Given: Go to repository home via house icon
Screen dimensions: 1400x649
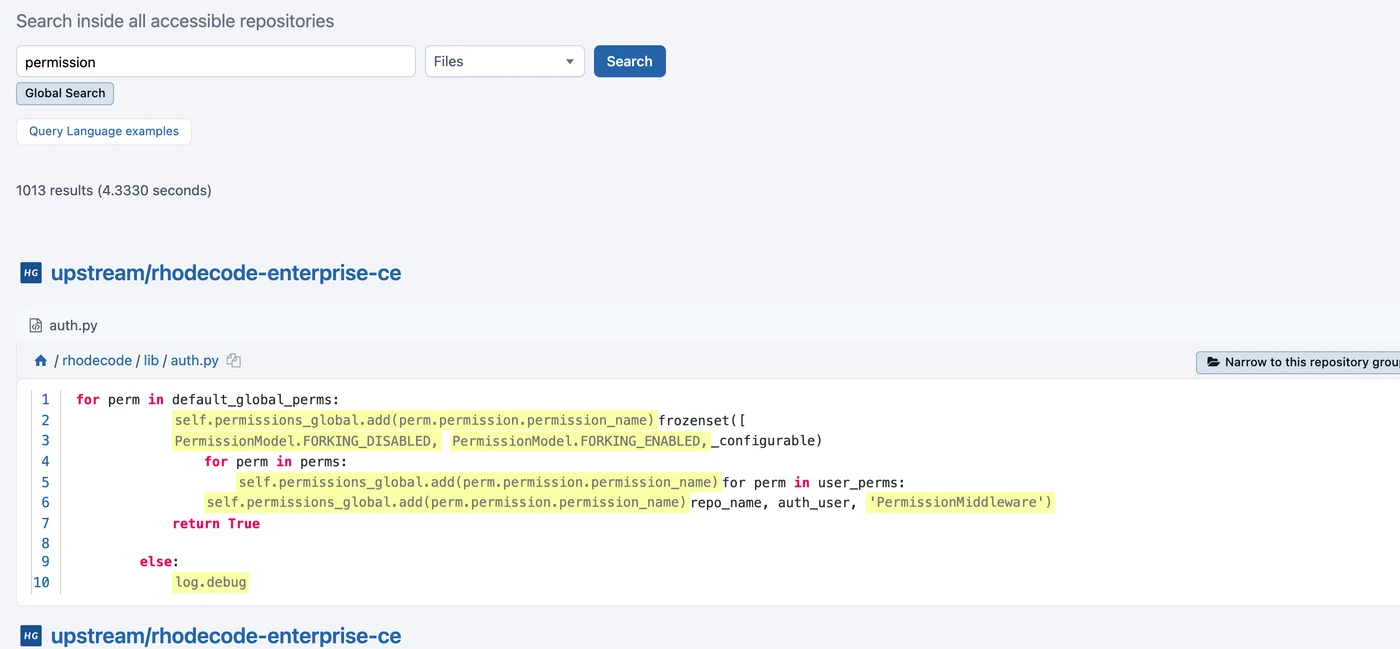Looking at the screenshot, I should coord(41,361).
